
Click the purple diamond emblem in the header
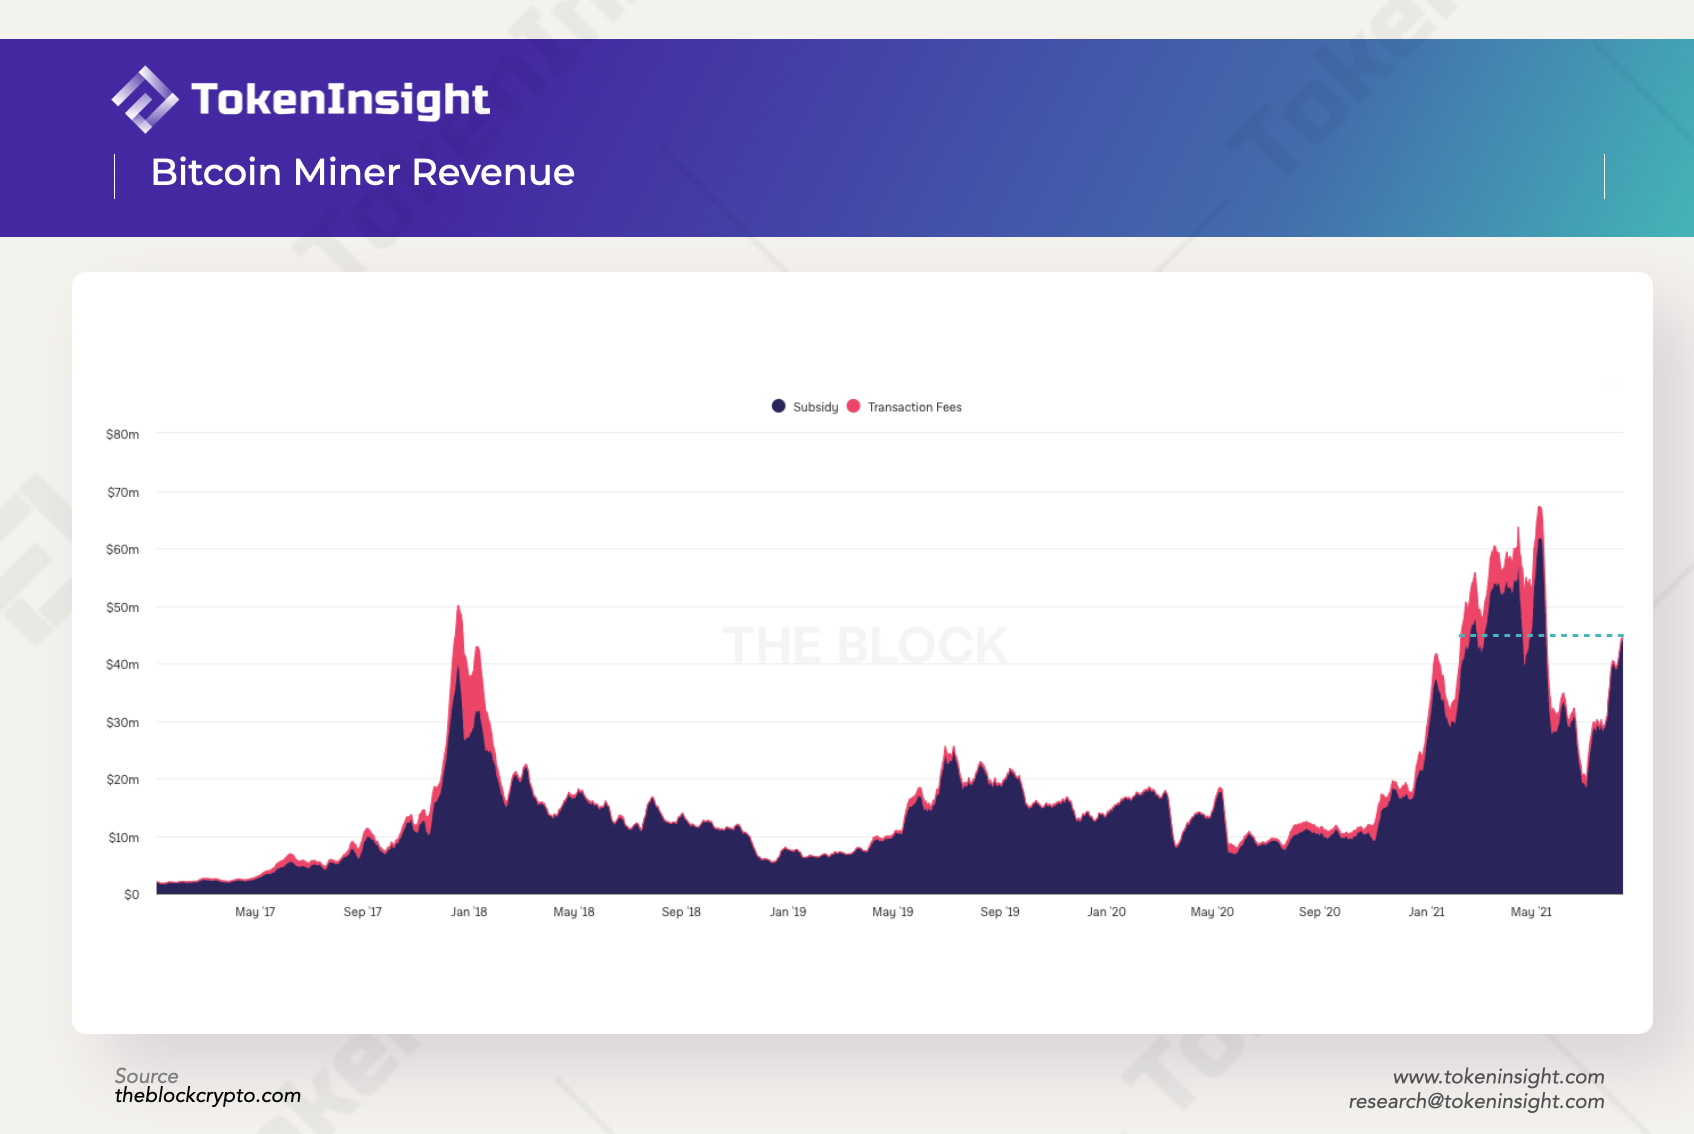click(143, 99)
